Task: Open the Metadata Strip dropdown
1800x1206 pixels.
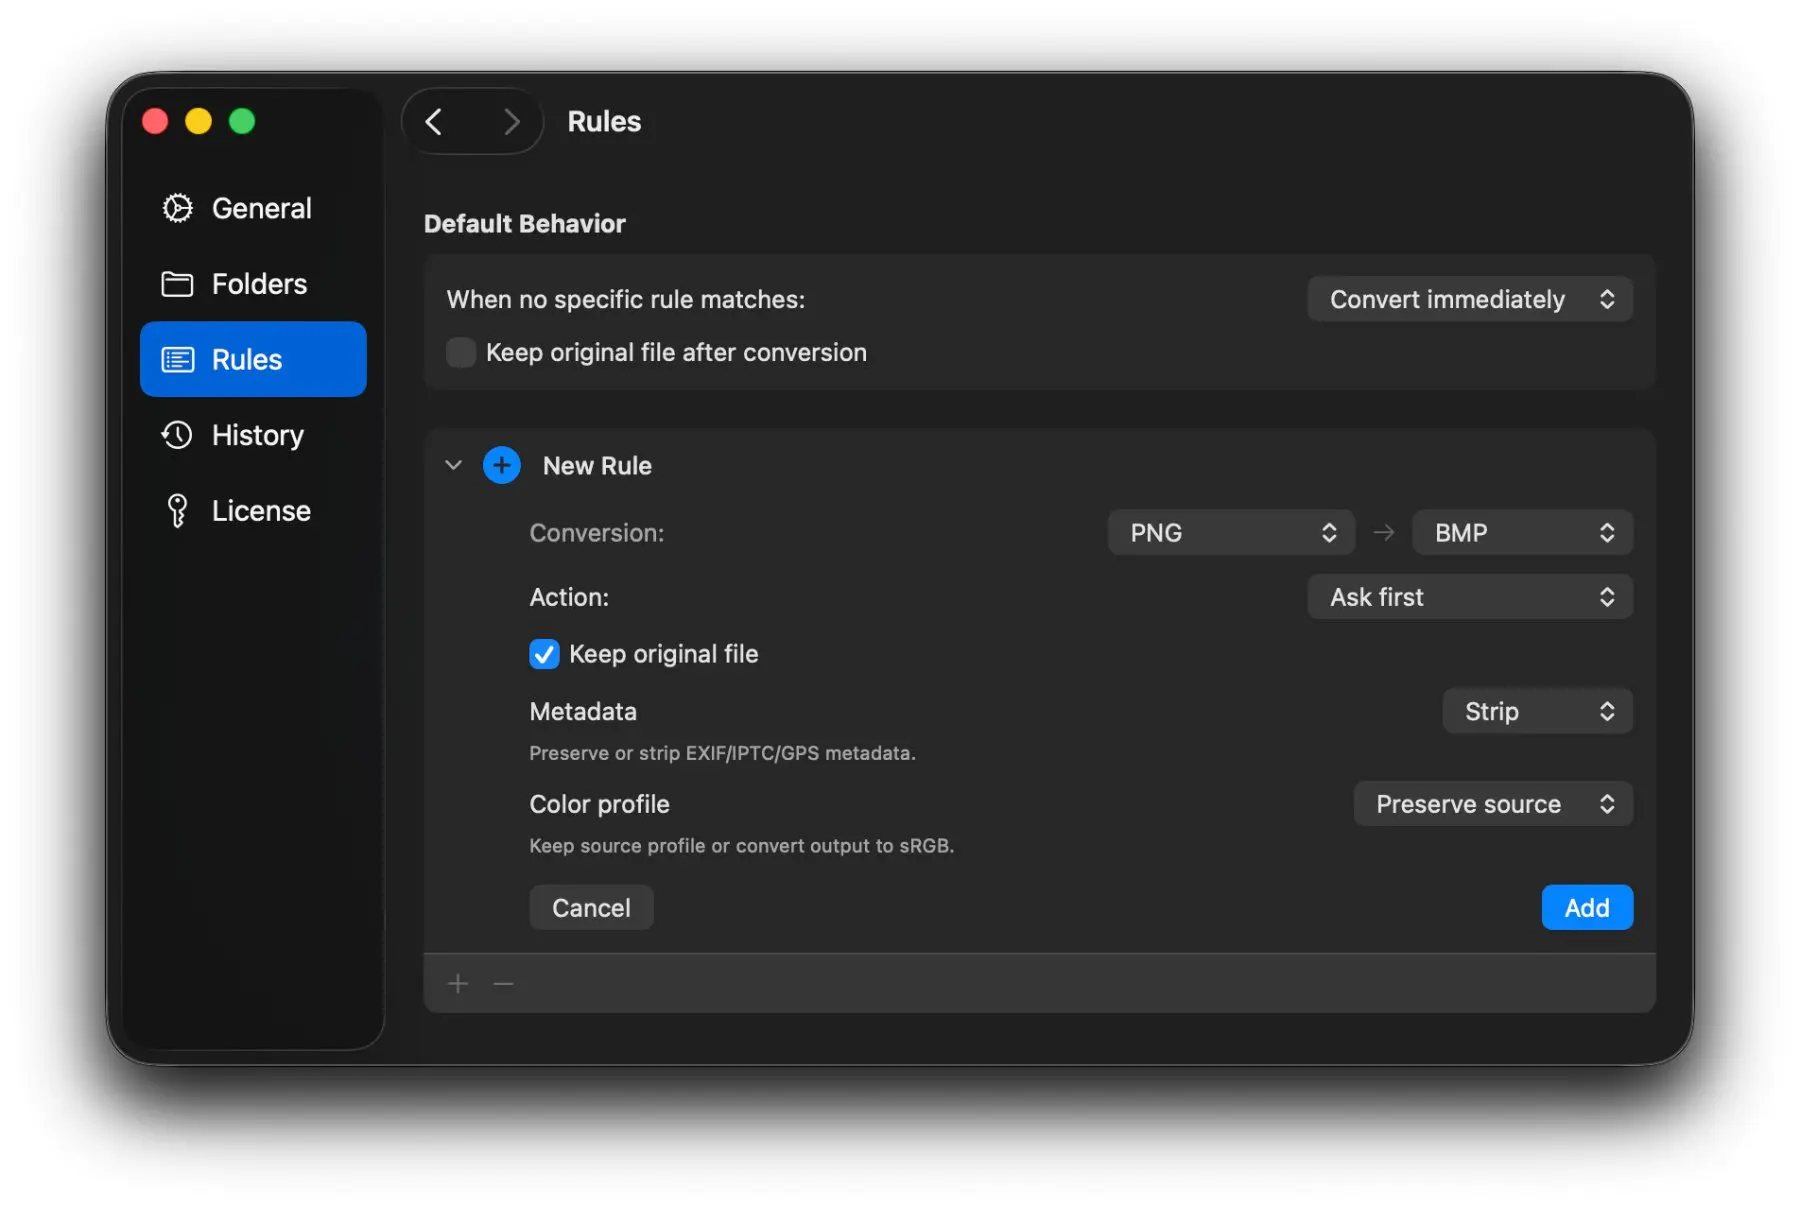Action: click(1536, 711)
